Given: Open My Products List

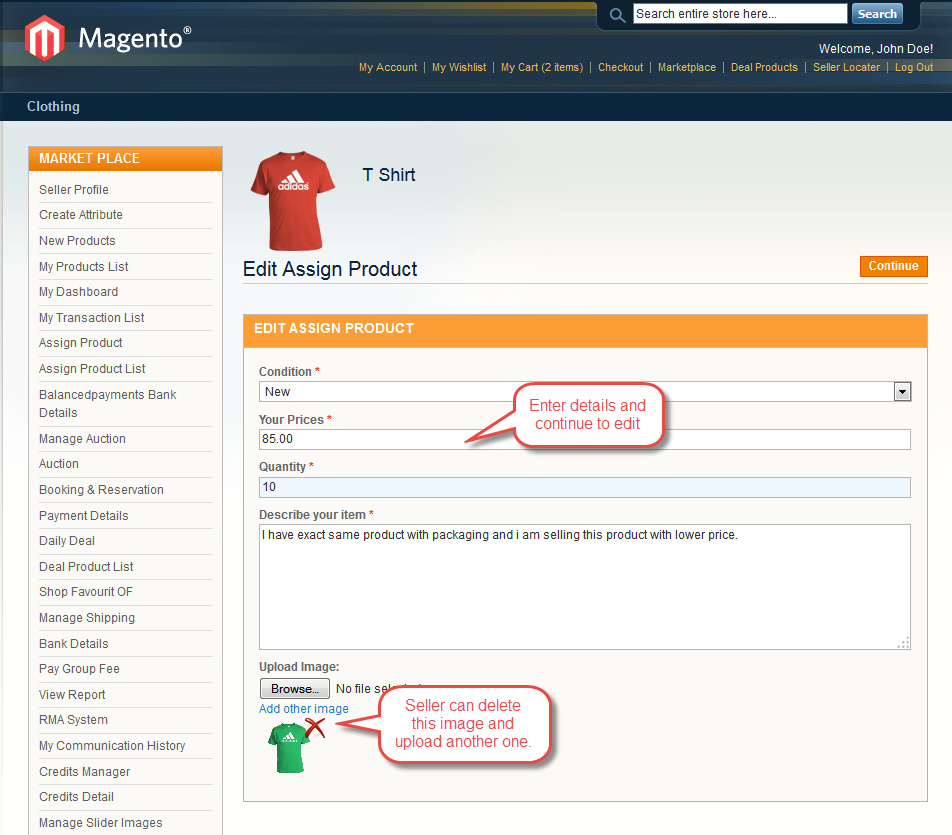Looking at the screenshot, I should pyautogui.click(x=84, y=267).
